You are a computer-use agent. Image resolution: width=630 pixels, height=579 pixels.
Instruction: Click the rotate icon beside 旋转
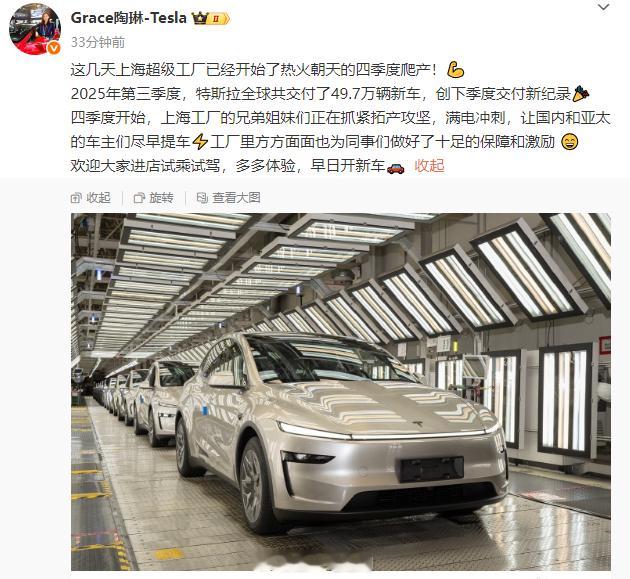[x=139, y=198]
